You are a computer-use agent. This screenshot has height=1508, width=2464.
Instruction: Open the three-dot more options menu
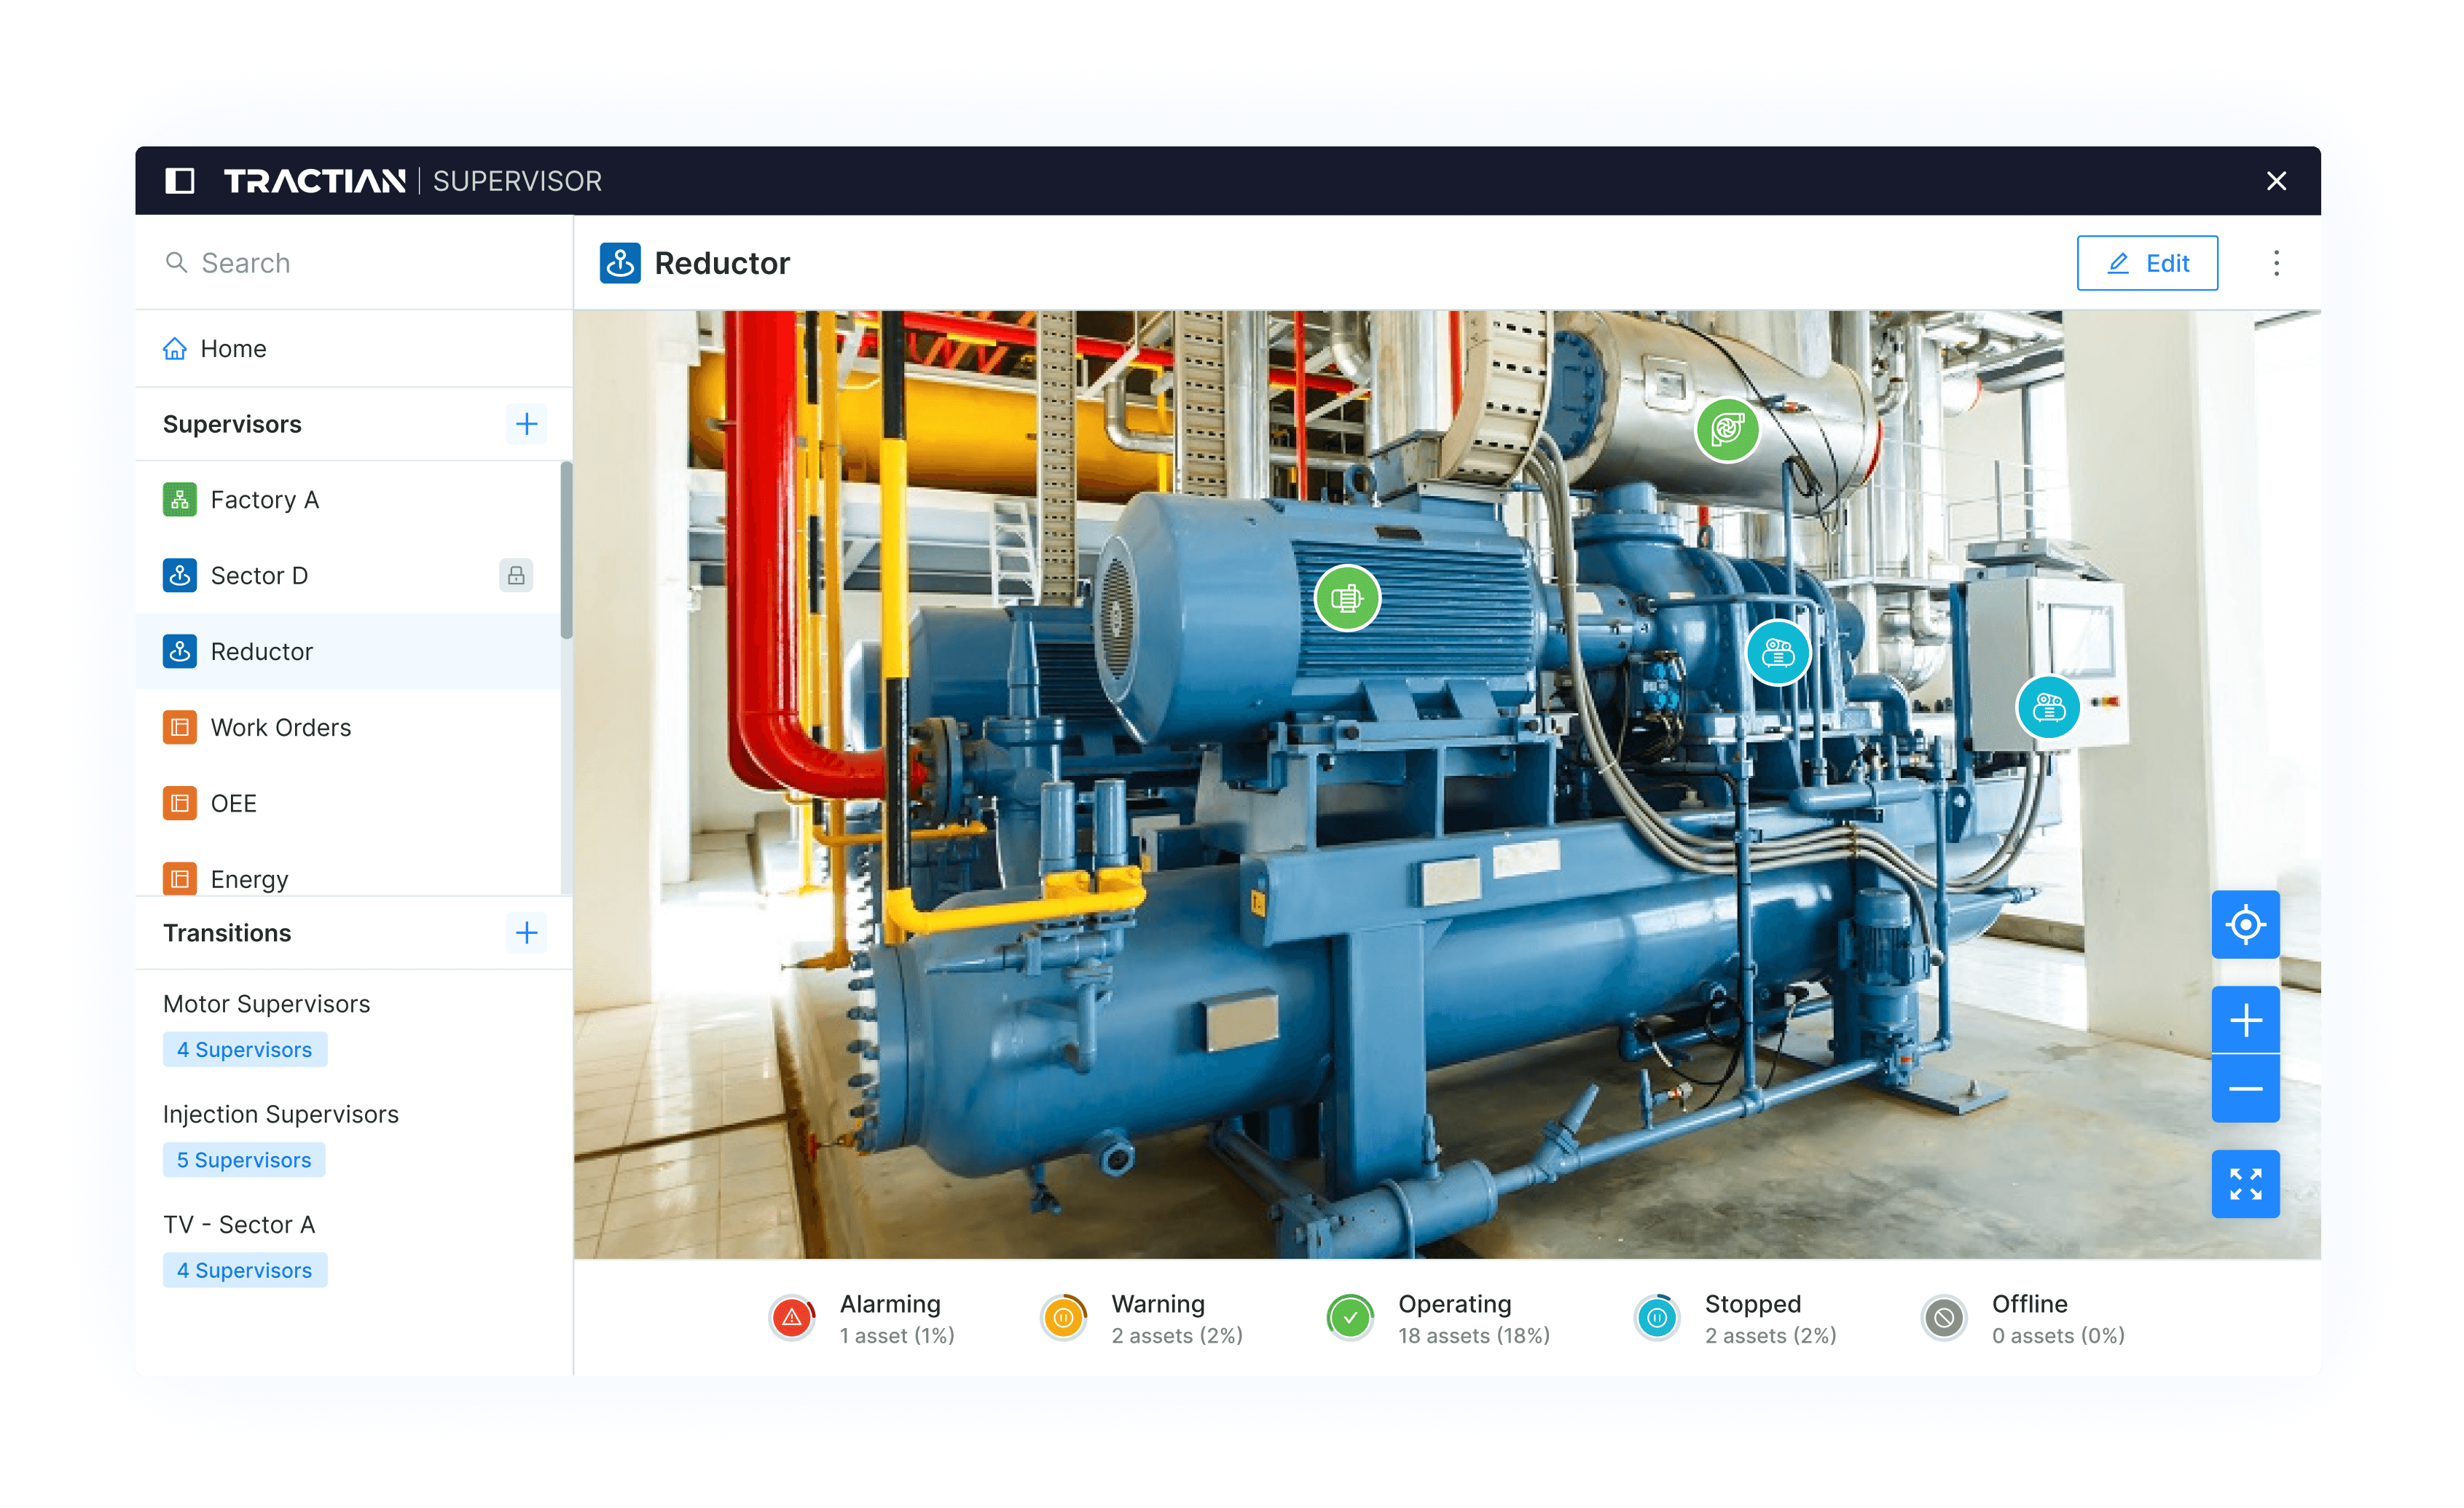click(x=2276, y=263)
